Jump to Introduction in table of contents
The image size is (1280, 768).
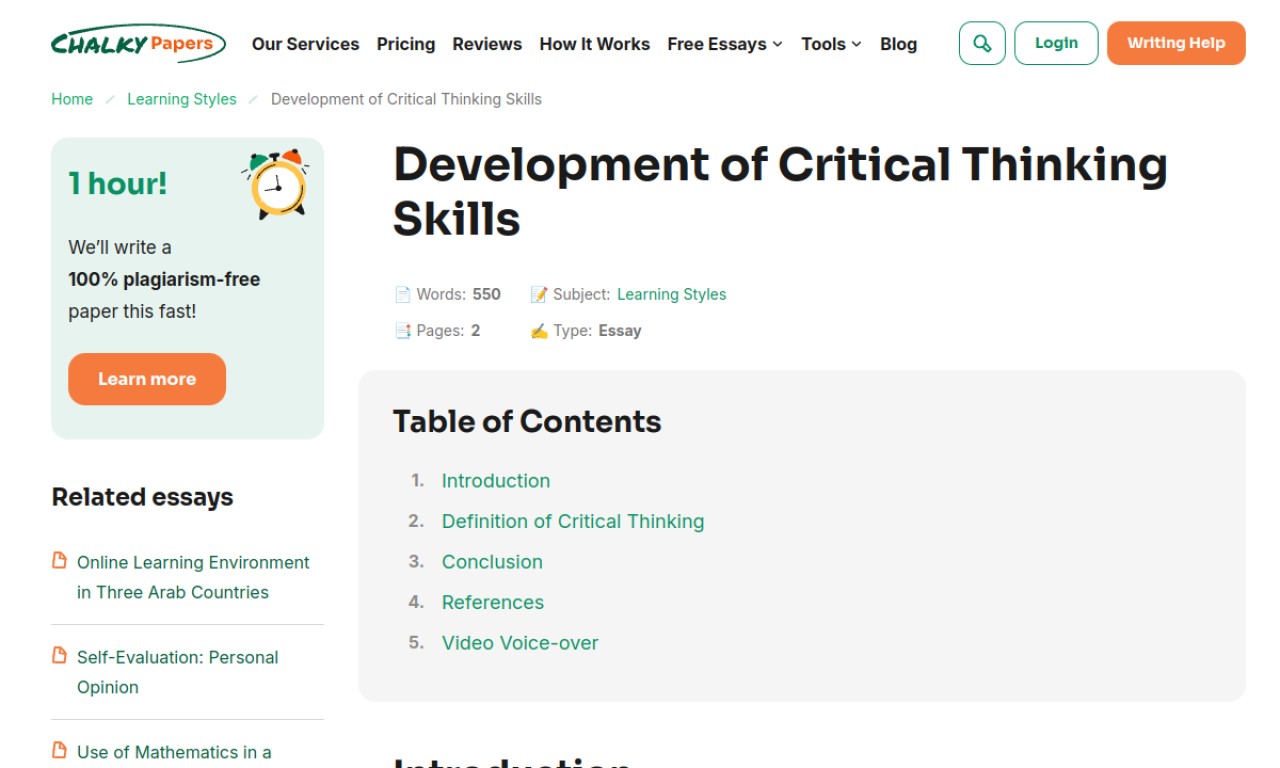tap(496, 480)
